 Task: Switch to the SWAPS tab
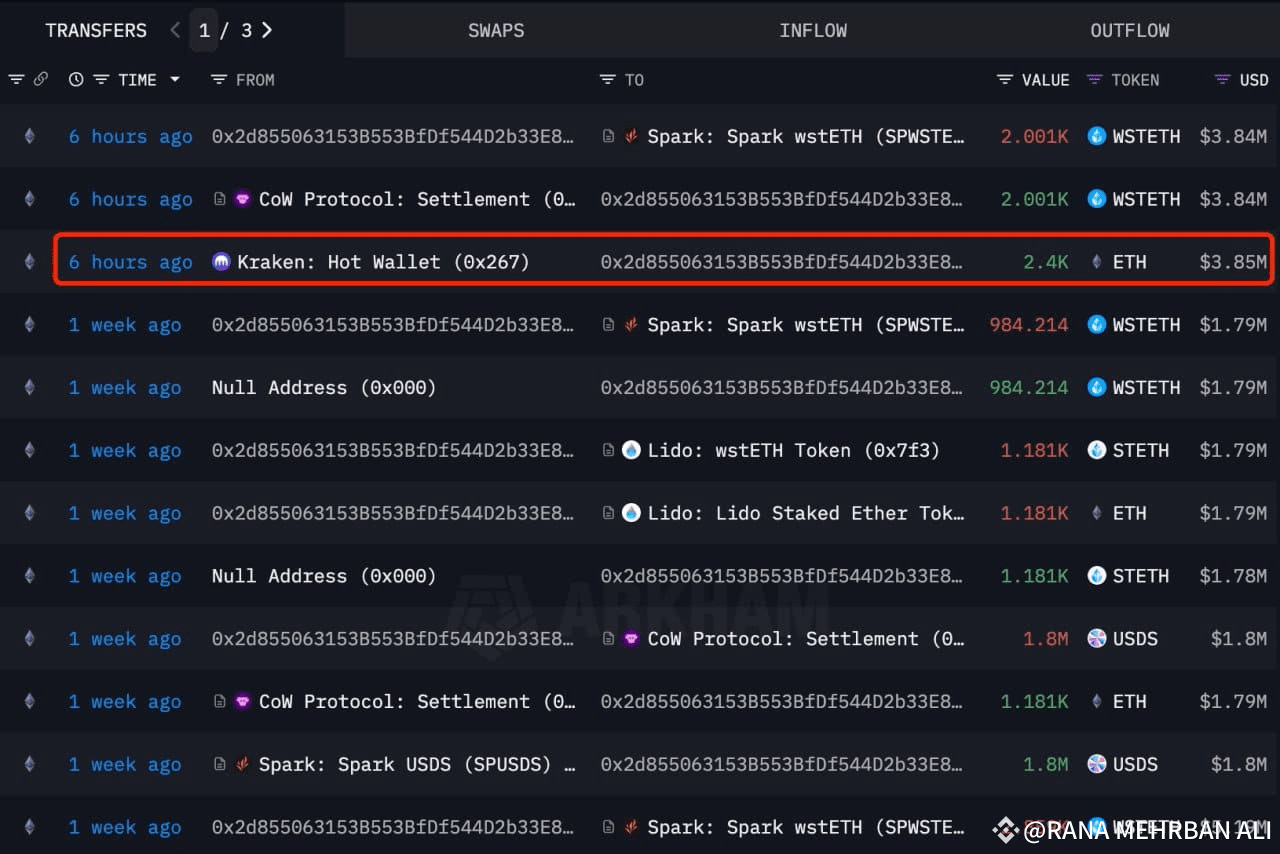(496, 30)
